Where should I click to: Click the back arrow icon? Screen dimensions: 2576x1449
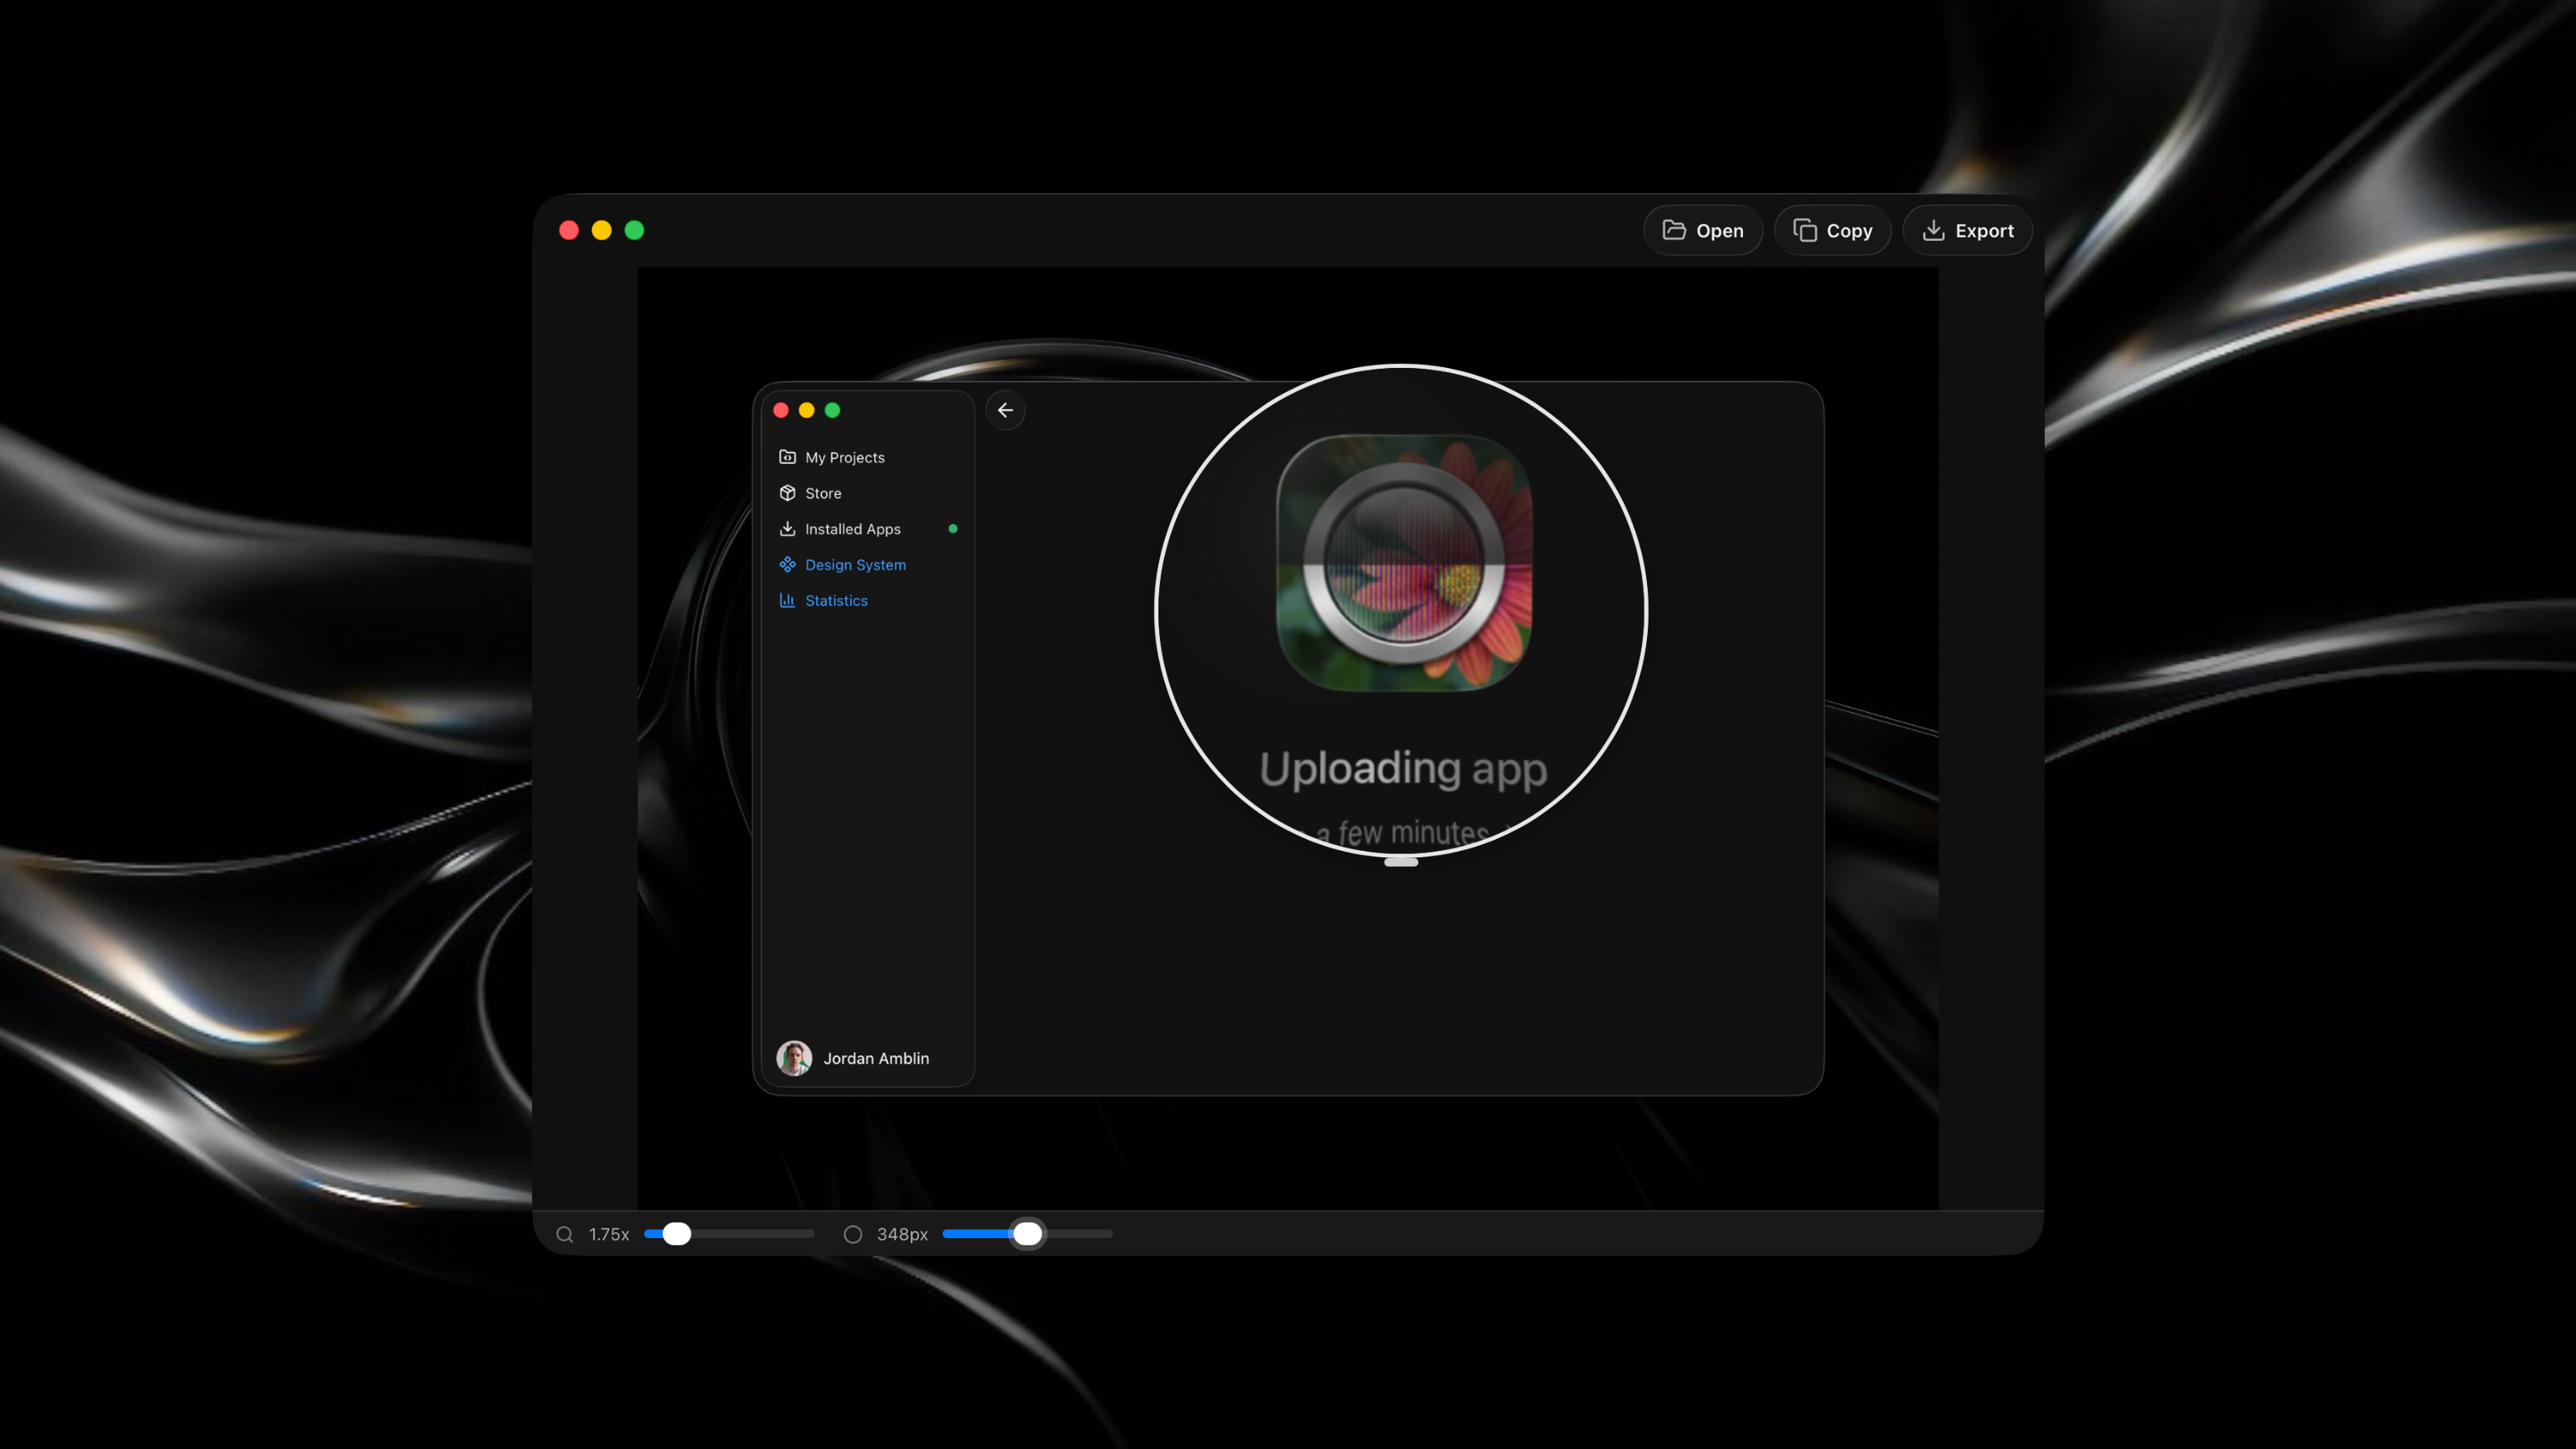pyautogui.click(x=1005, y=410)
